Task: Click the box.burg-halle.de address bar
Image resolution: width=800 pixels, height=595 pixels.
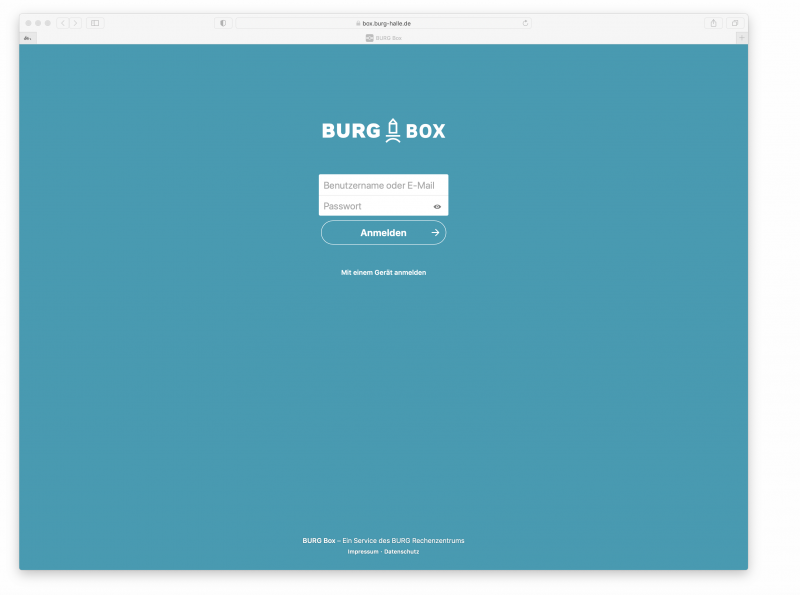Action: (x=383, y=23)
